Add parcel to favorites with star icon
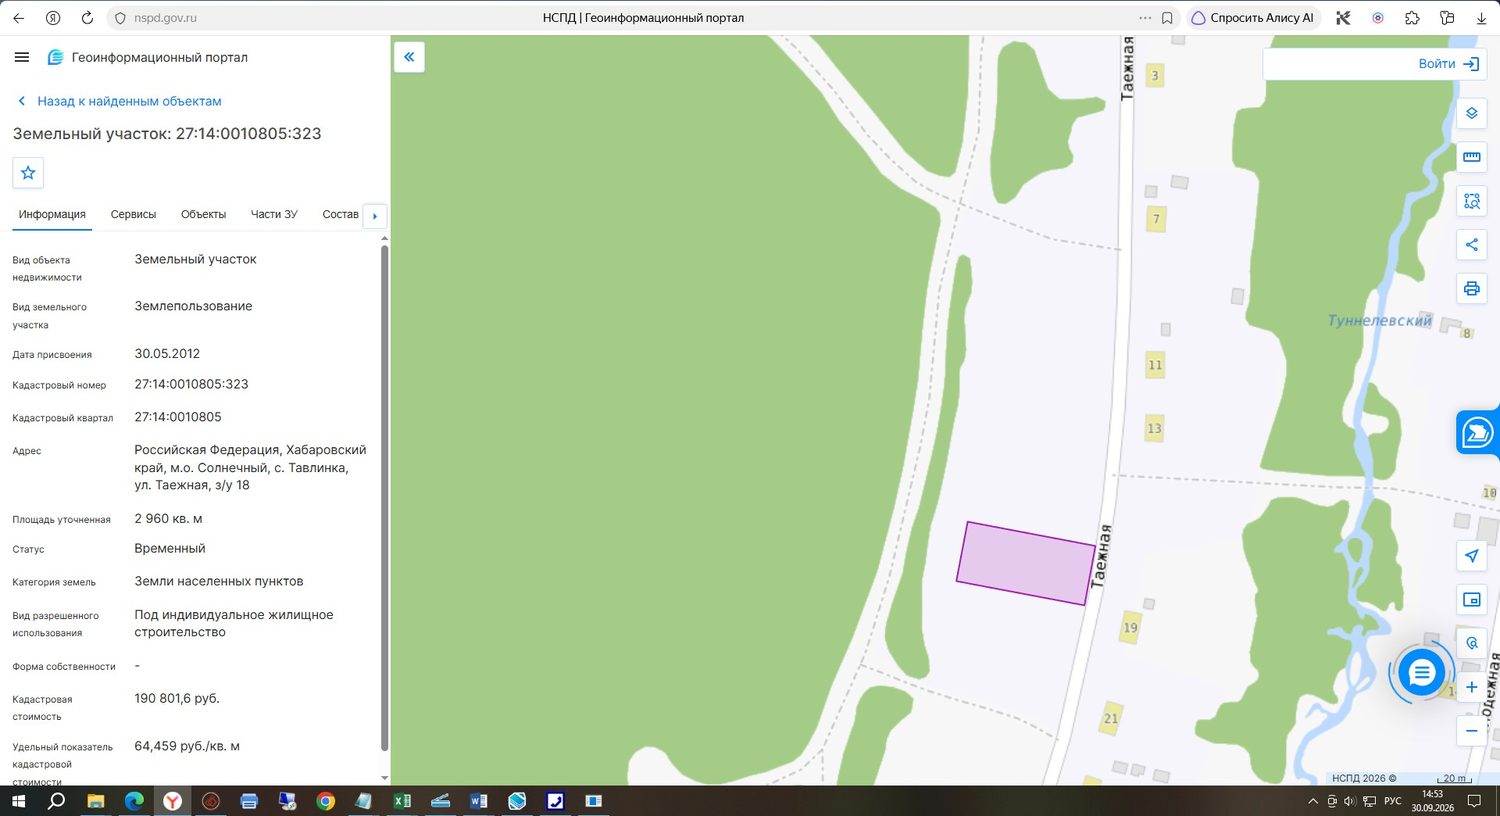Screen dimensions: 1500x816 pos(28,173)
